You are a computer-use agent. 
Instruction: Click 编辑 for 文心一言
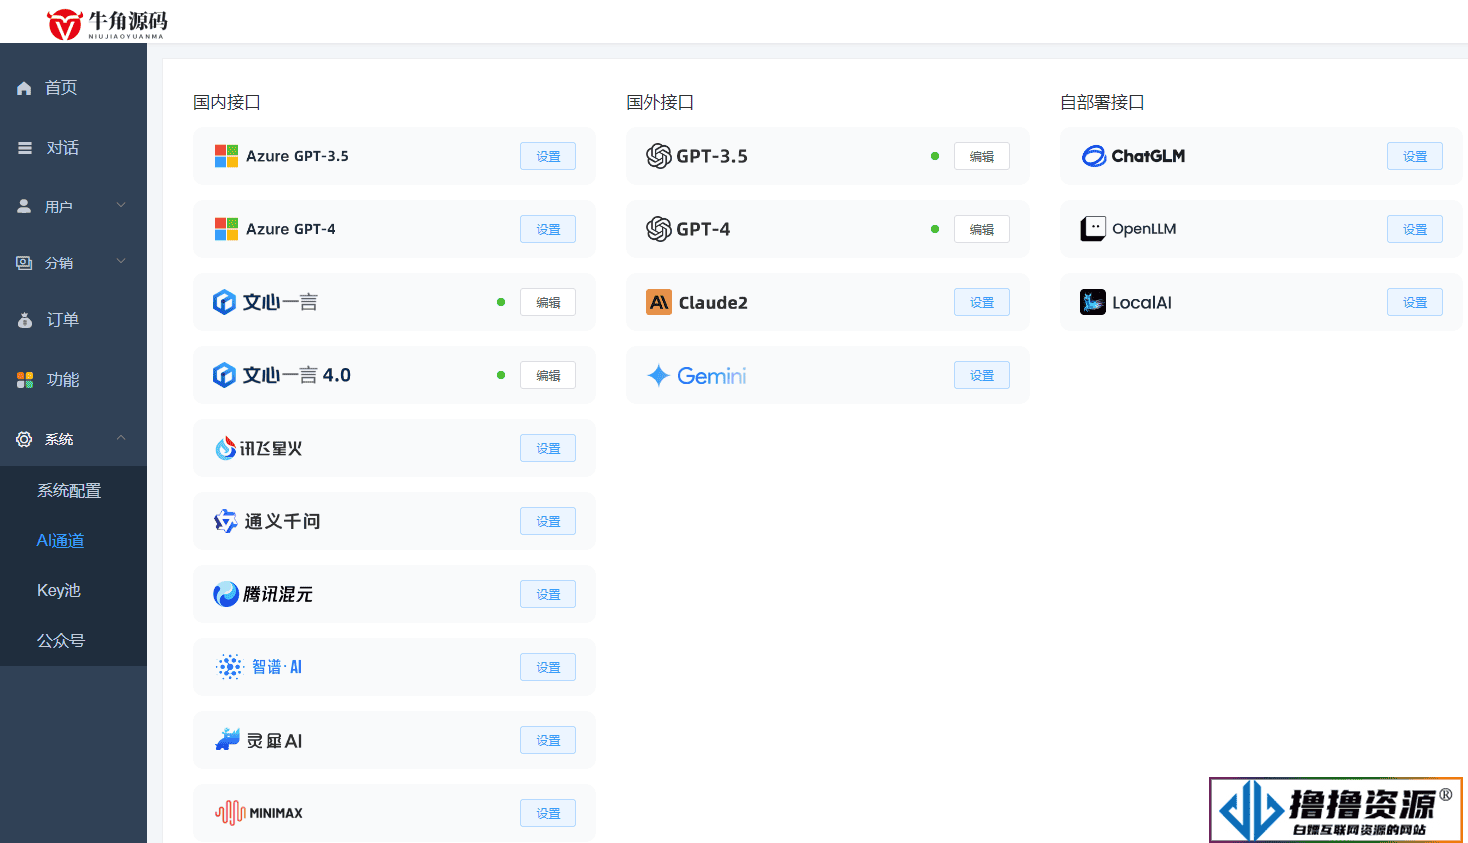click(548, 302)
